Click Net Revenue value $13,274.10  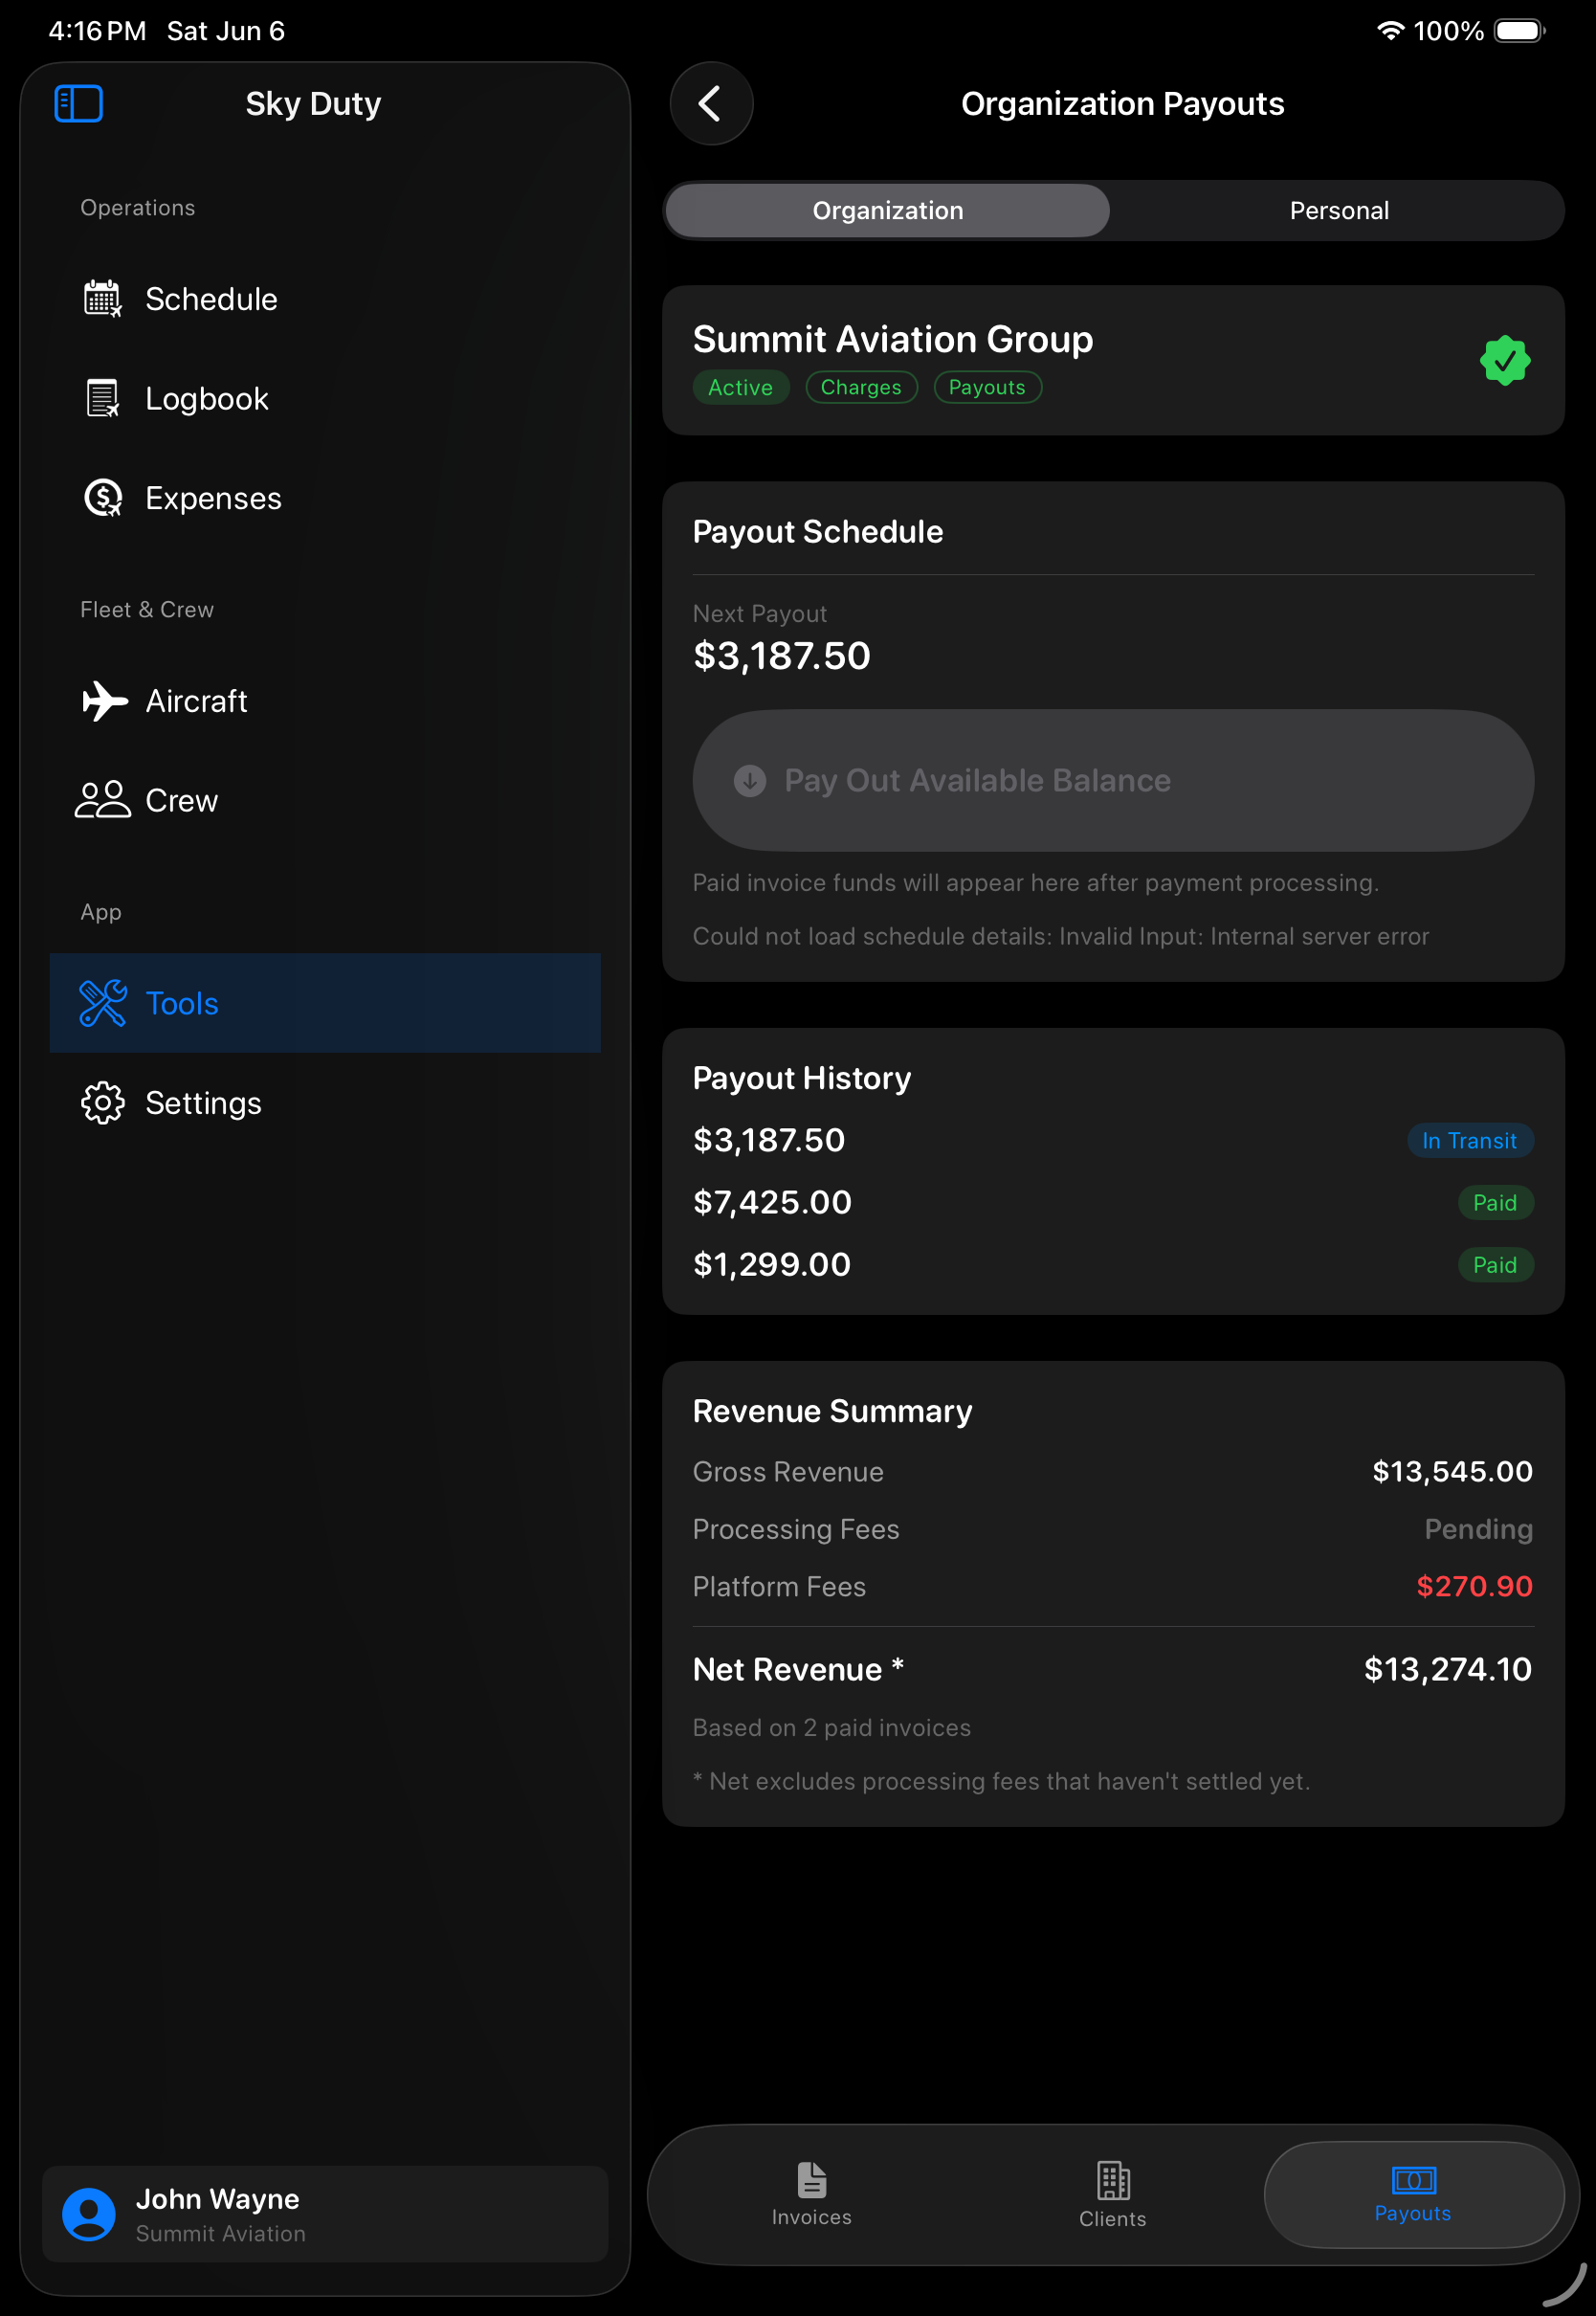click(x=1448, y=1669)
